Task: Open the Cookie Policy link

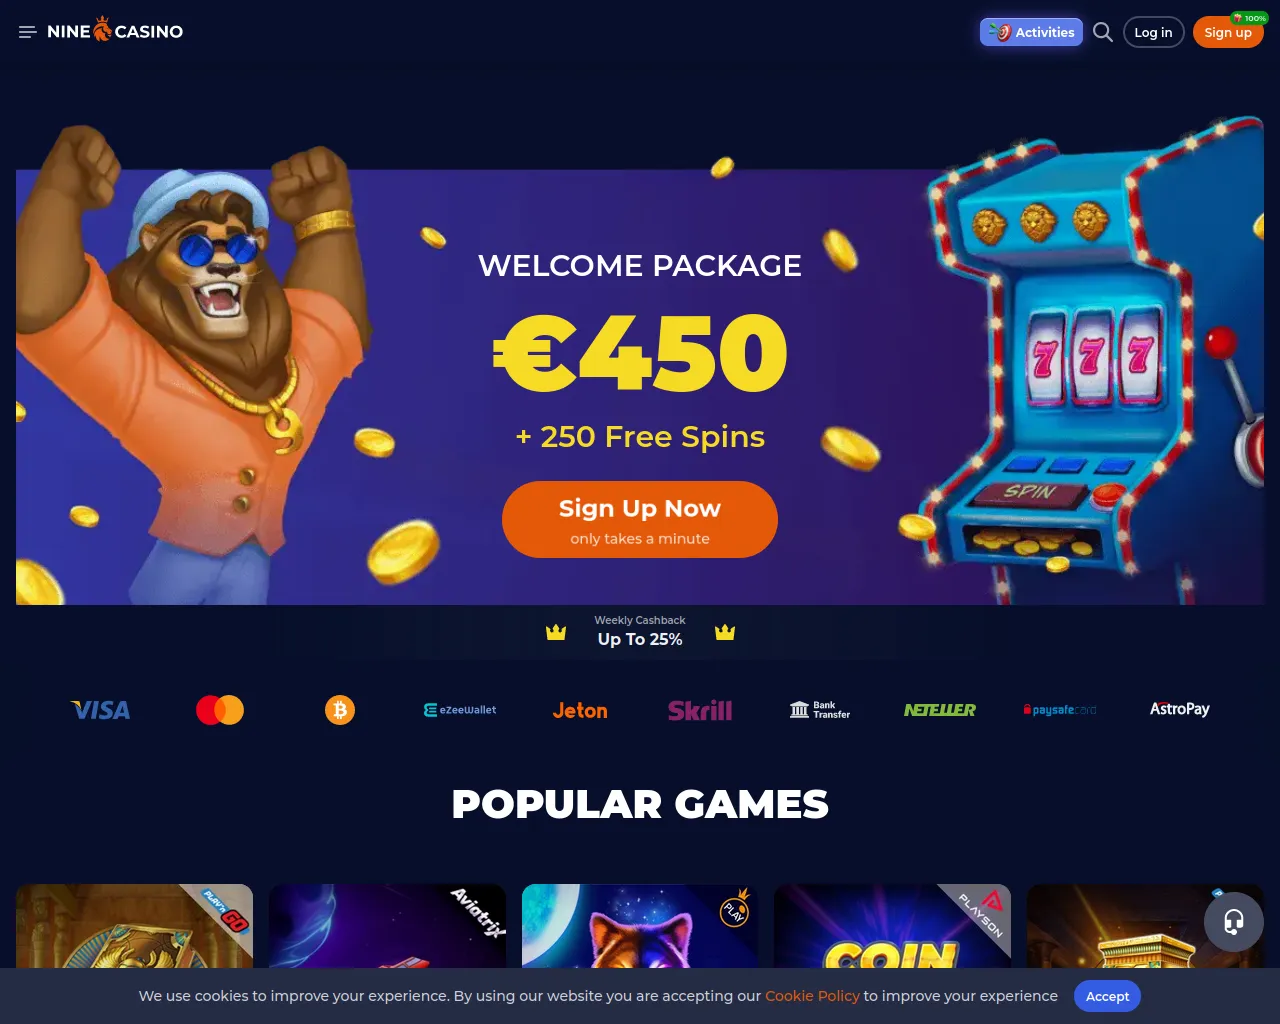Action: (812, 996)
